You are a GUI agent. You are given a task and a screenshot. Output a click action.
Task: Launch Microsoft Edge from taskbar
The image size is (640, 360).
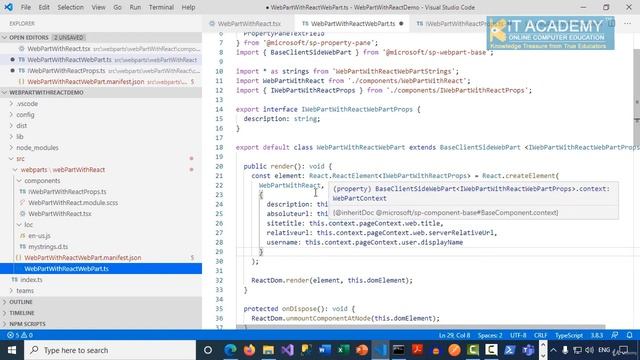(230, 350)
